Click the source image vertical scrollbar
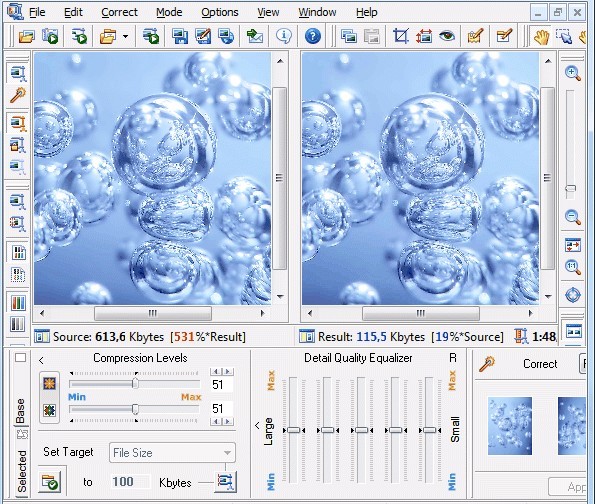 (x=280, y=178)
